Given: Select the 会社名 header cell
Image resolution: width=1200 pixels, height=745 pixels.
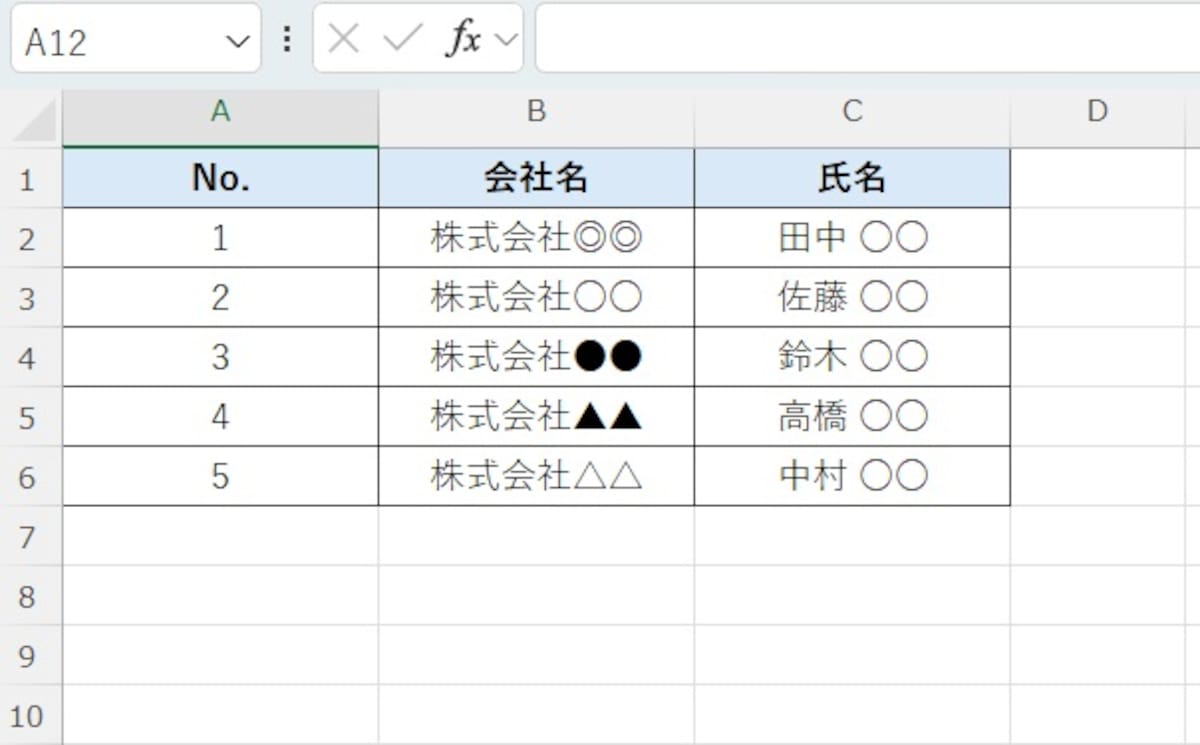Looking at the screenshot, I should pyautogui.click(x=536, y=178).
